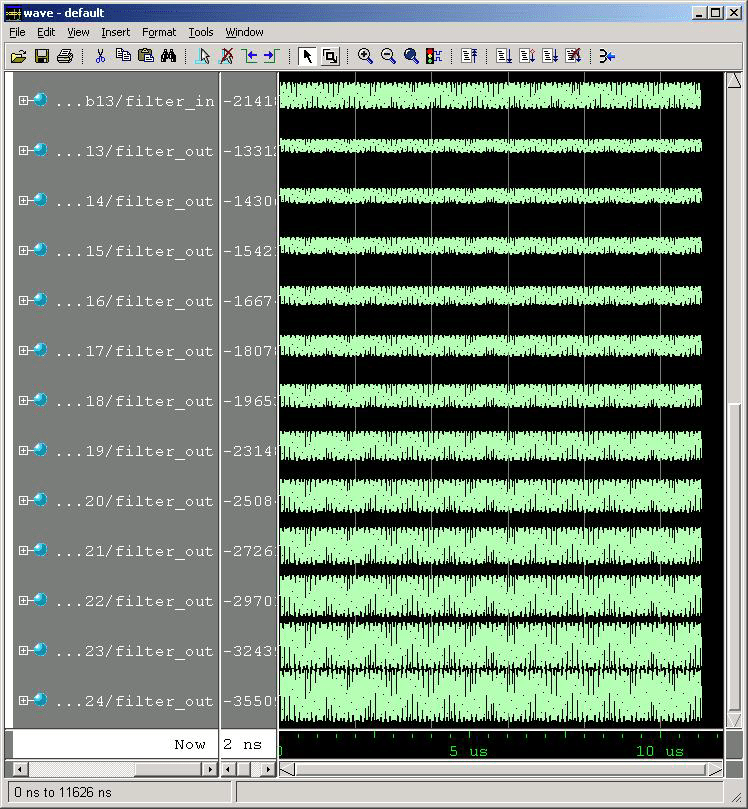Image resolution: width=748 pixels, height=809 pixels.
Task: Click the vertical scrollbar thumb
Action: pos(734,556)
